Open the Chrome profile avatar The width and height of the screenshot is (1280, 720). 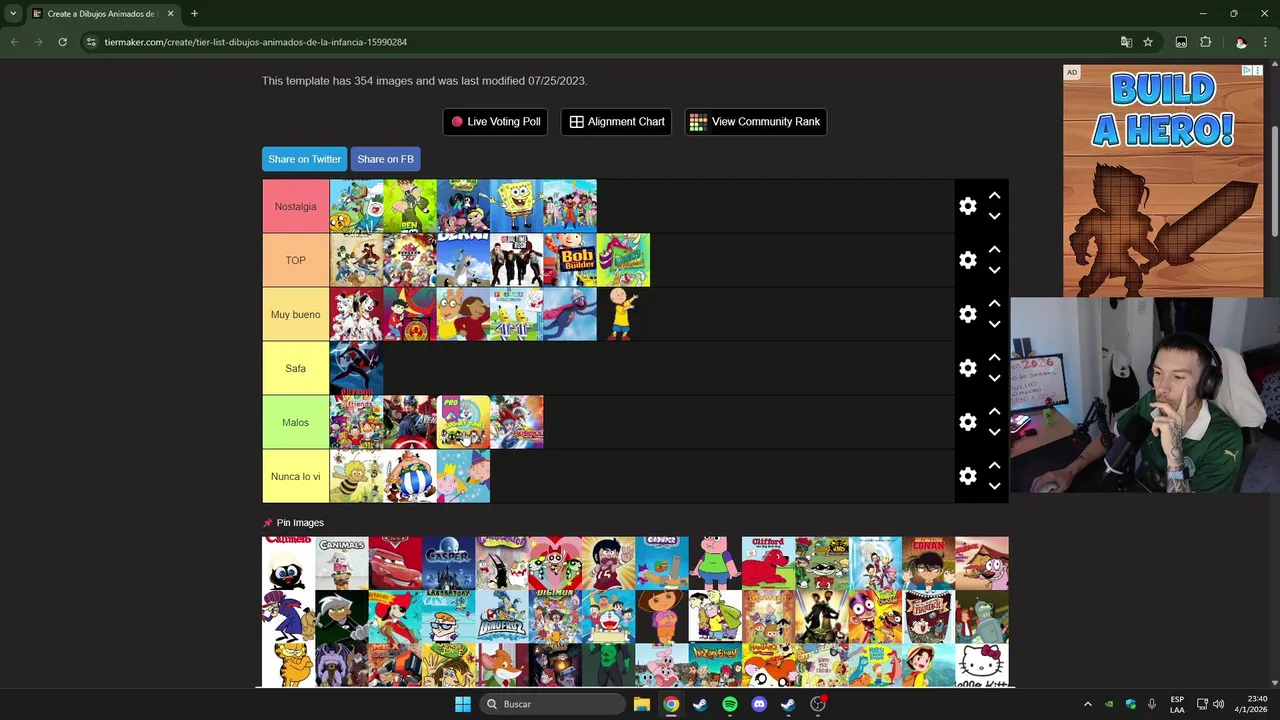tap(1241, 42)
